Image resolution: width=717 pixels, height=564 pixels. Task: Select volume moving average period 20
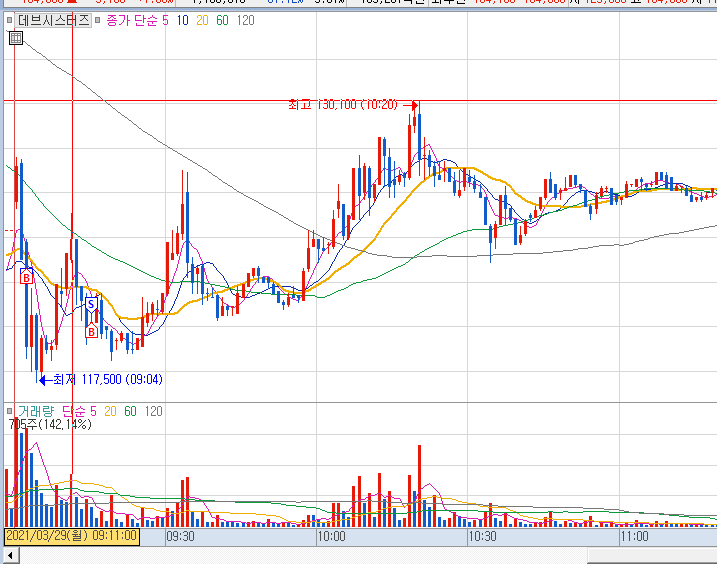point(110,411)
